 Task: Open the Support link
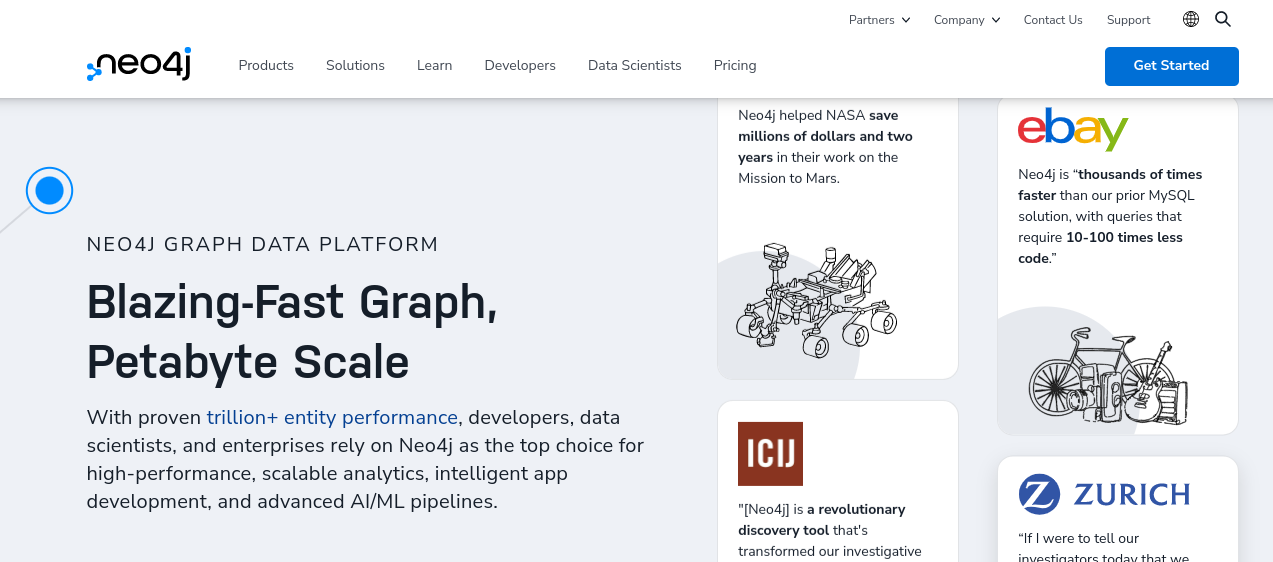(x=1128, y=20)
